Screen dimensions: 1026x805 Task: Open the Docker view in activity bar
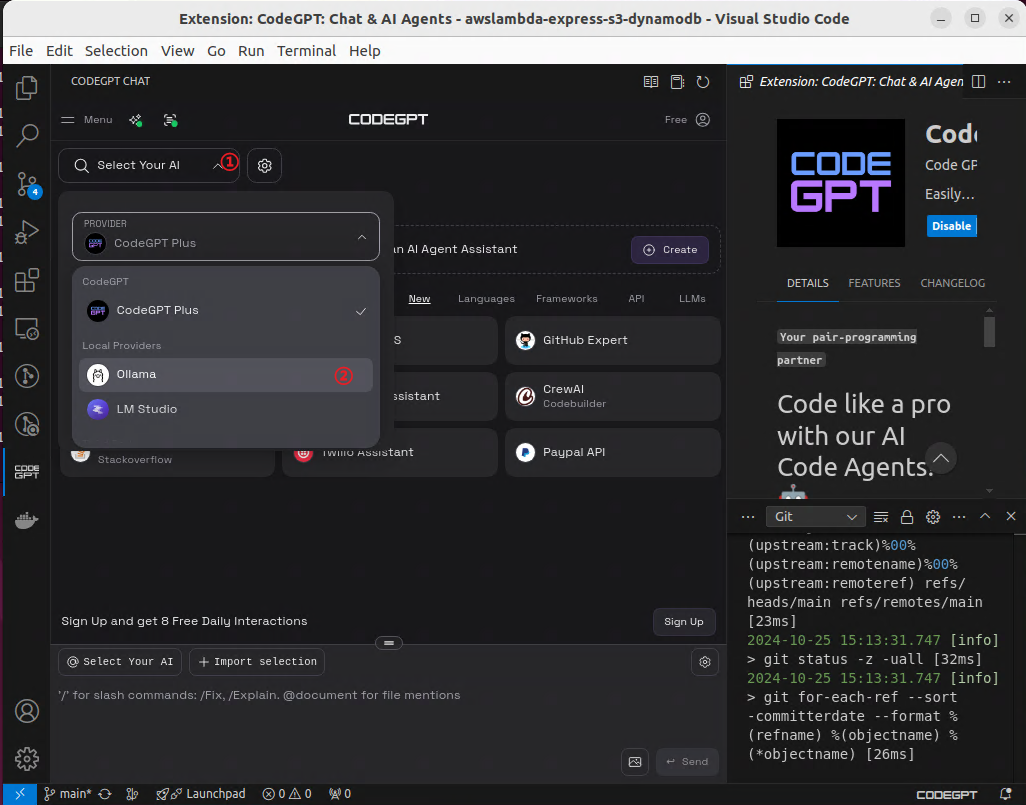(x=27, y=521)
